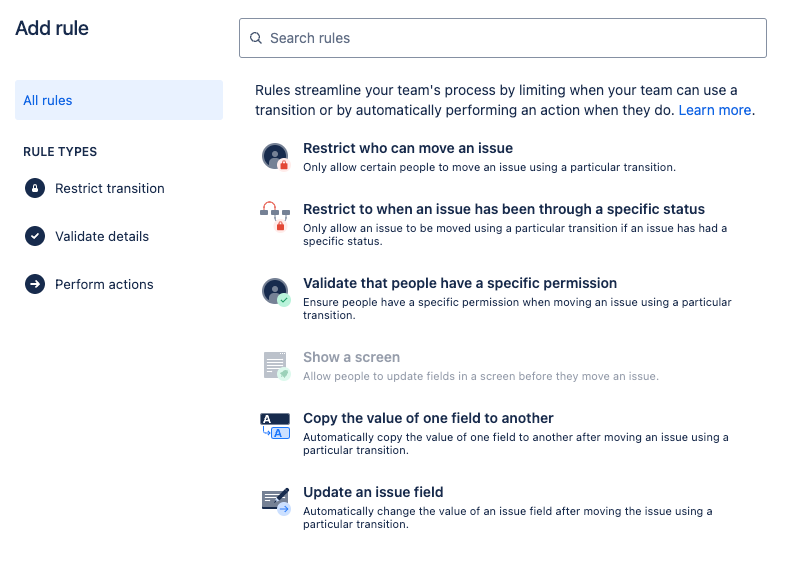785x583 pixels.
Task: Click the Validate details checkmark icon
Action: point(35,236)
